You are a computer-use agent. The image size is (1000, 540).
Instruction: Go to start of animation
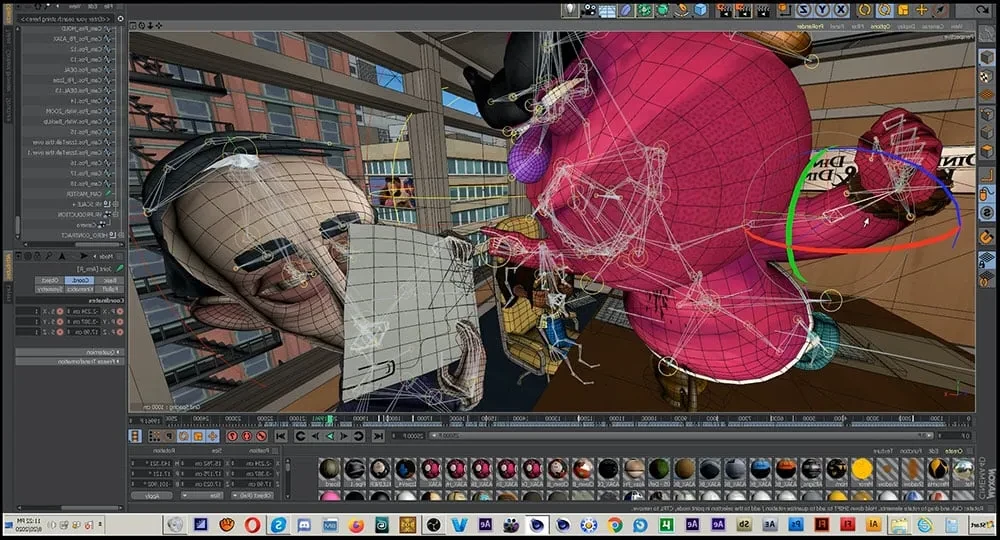point(378,436)
